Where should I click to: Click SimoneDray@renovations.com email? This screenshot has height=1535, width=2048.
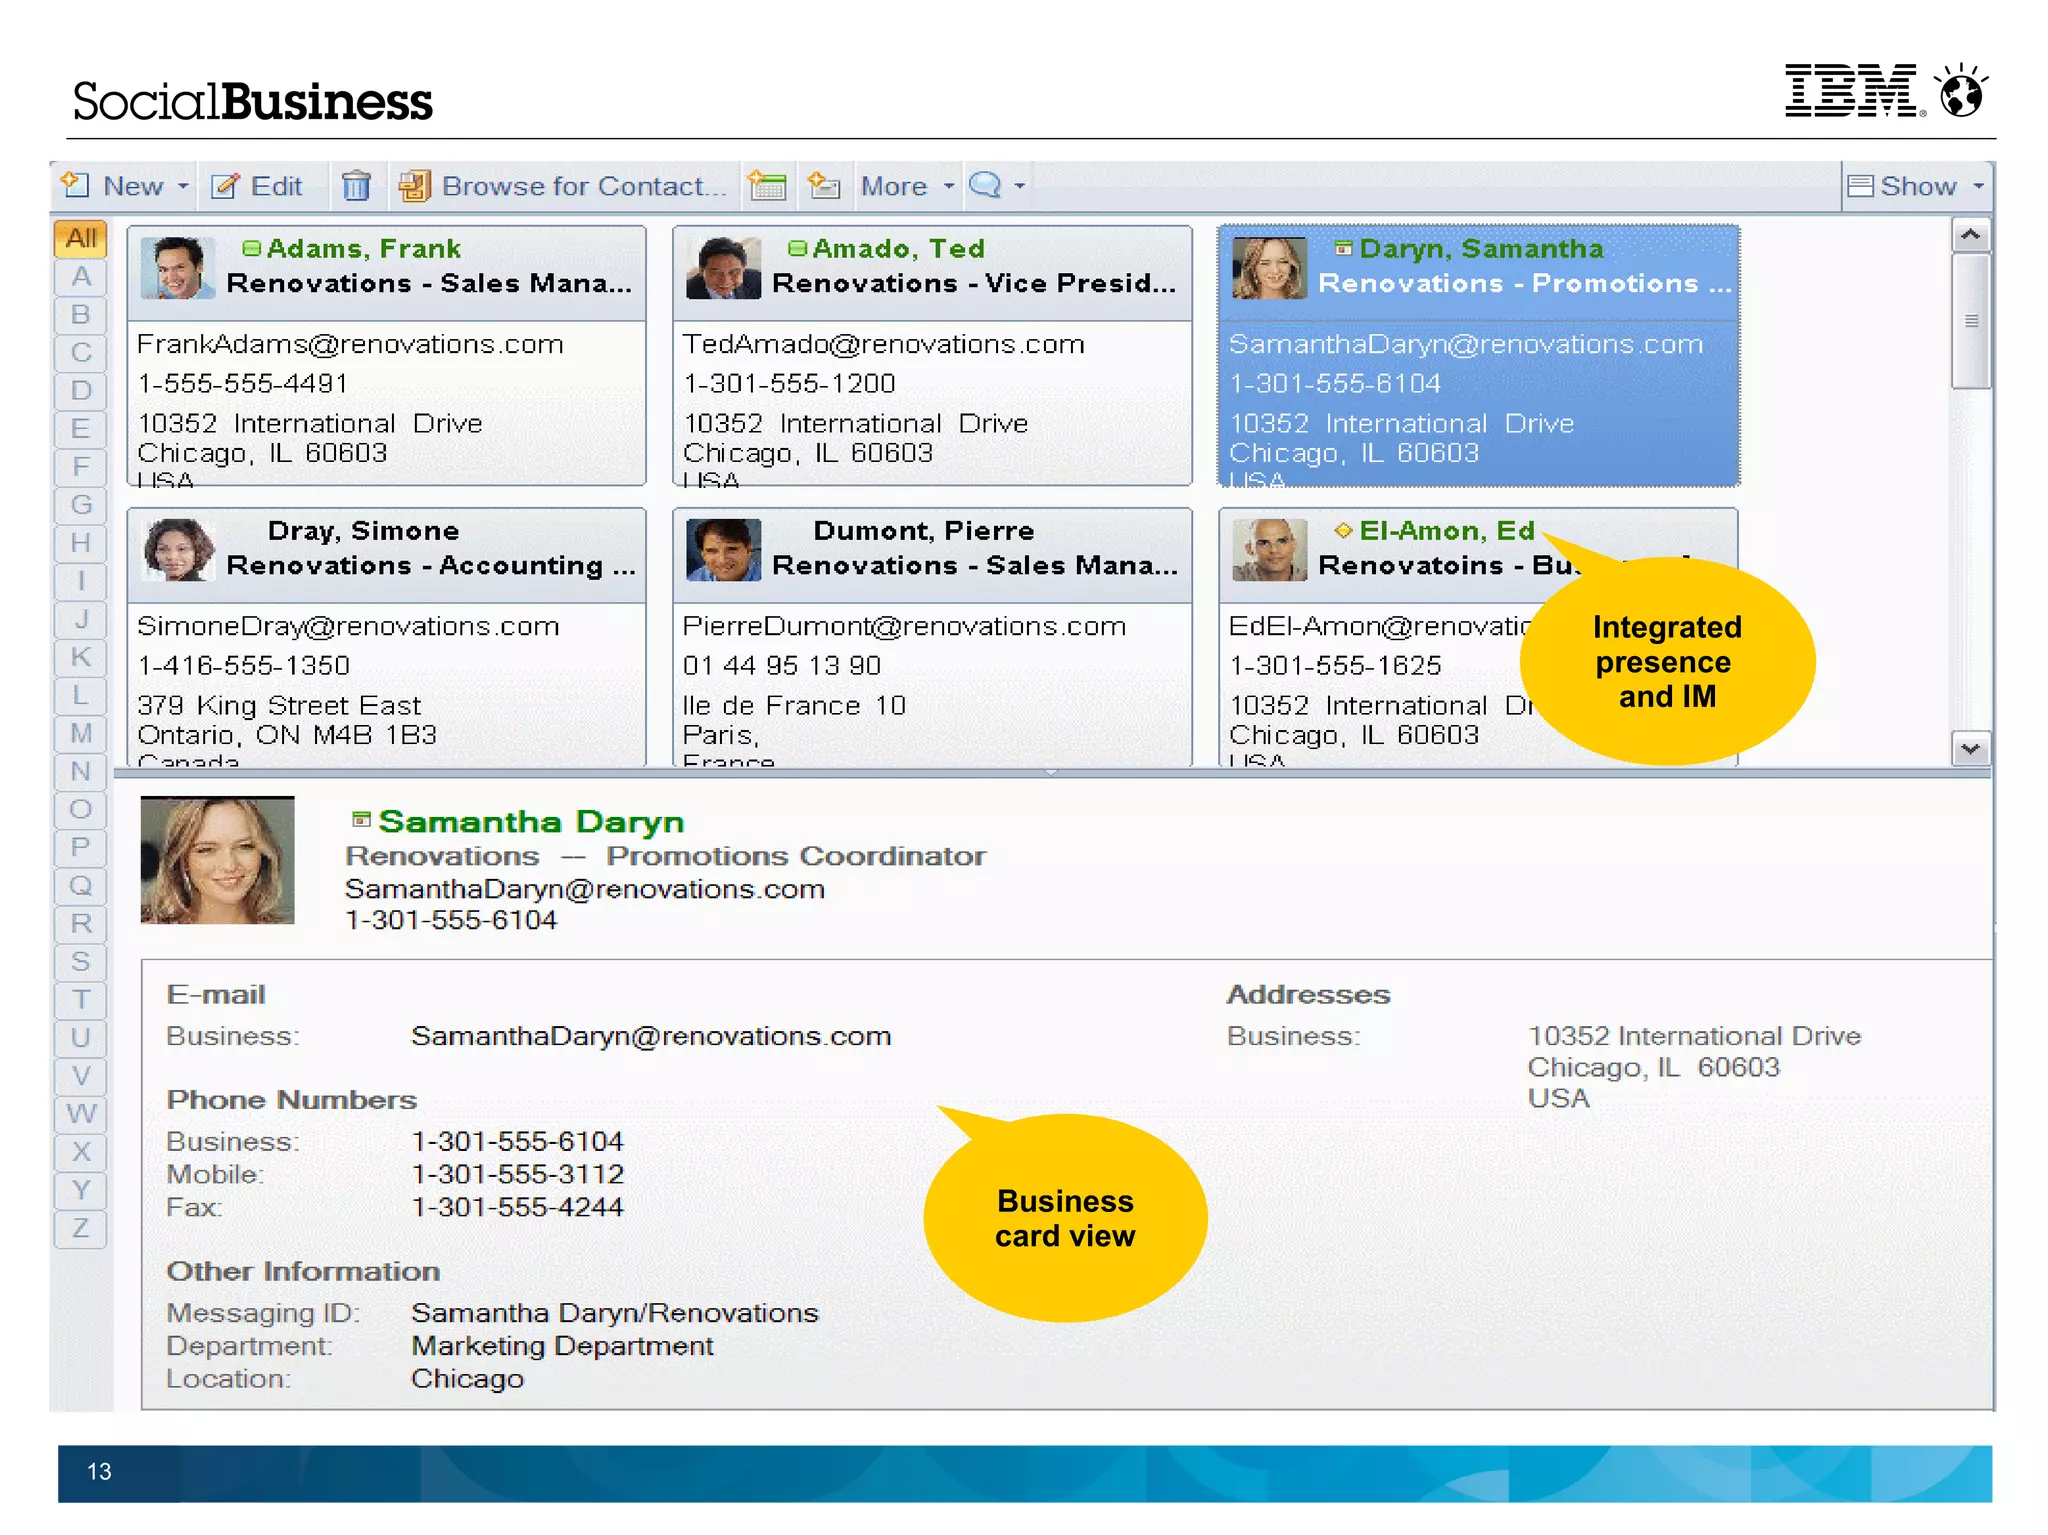tap(348, 626)
